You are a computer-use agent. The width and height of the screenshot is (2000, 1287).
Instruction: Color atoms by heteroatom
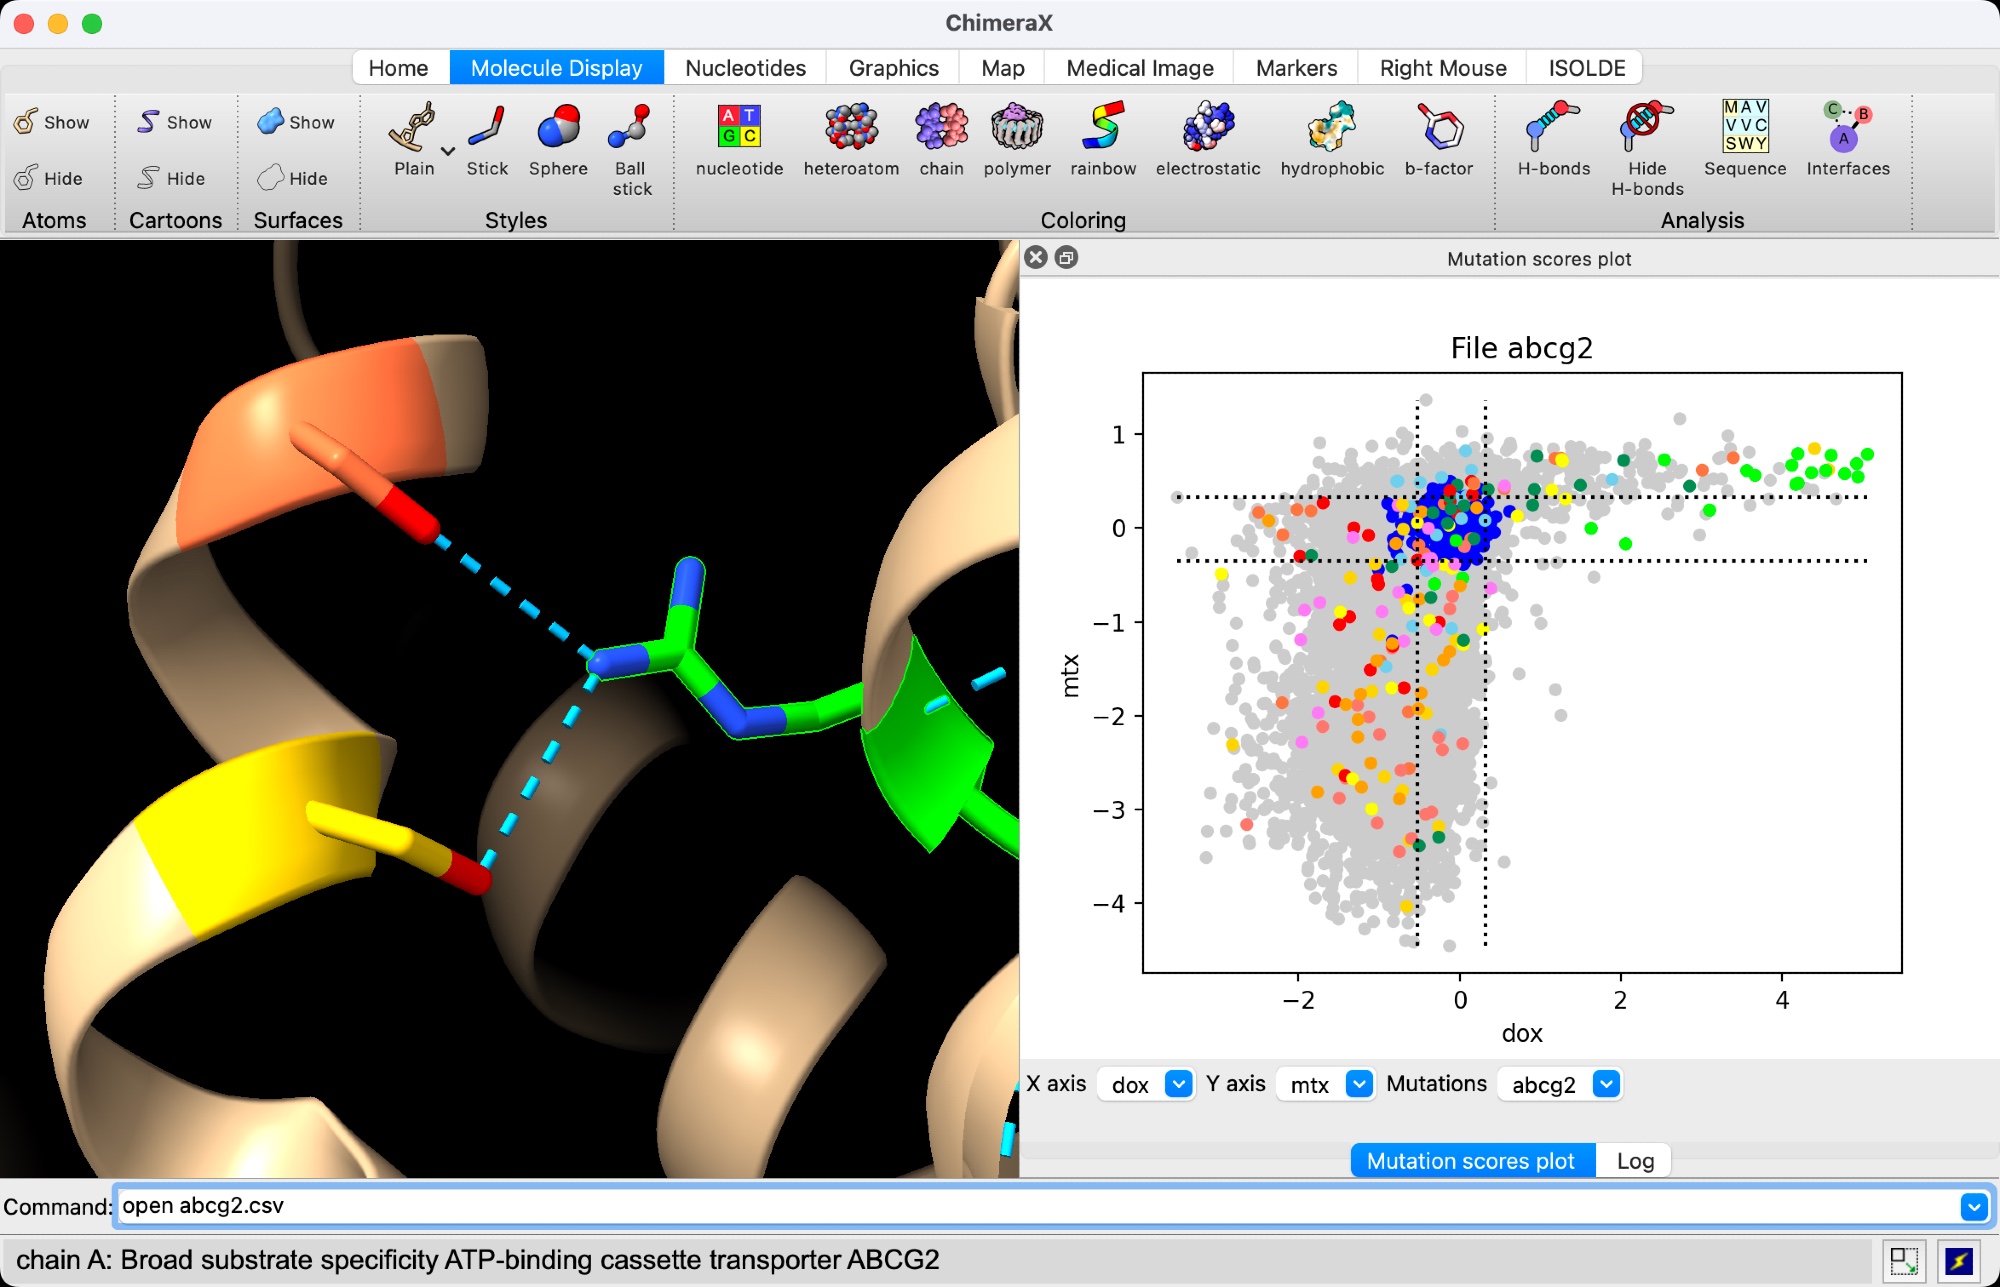[851, 130]
